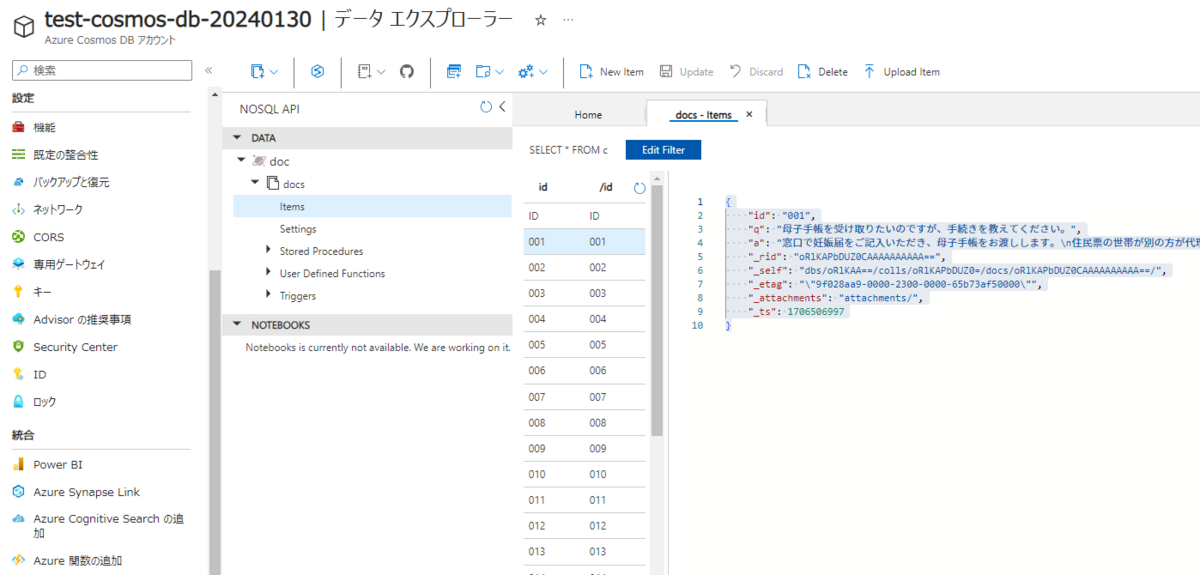Image resolution: width=1200 pixels, height=575 pixels.
Task: Click the Update button
Action: (x=686, y=72)
